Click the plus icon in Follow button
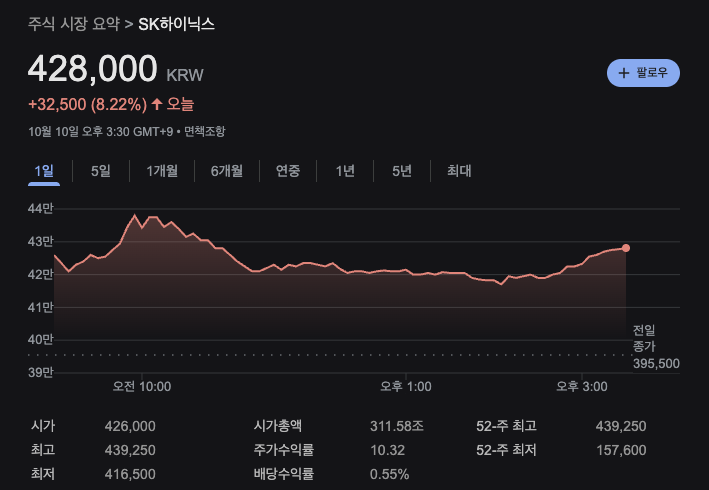 [624, 73]
